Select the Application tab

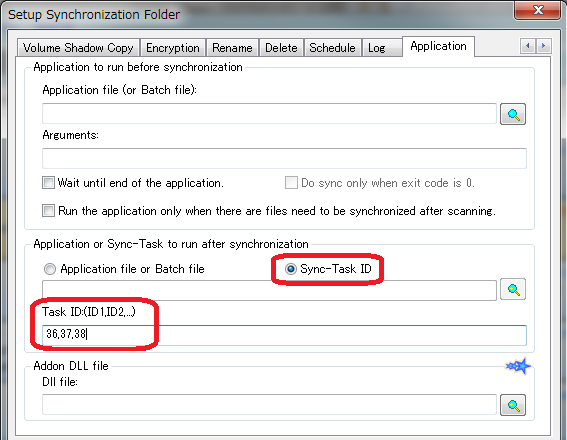point(438,46)
